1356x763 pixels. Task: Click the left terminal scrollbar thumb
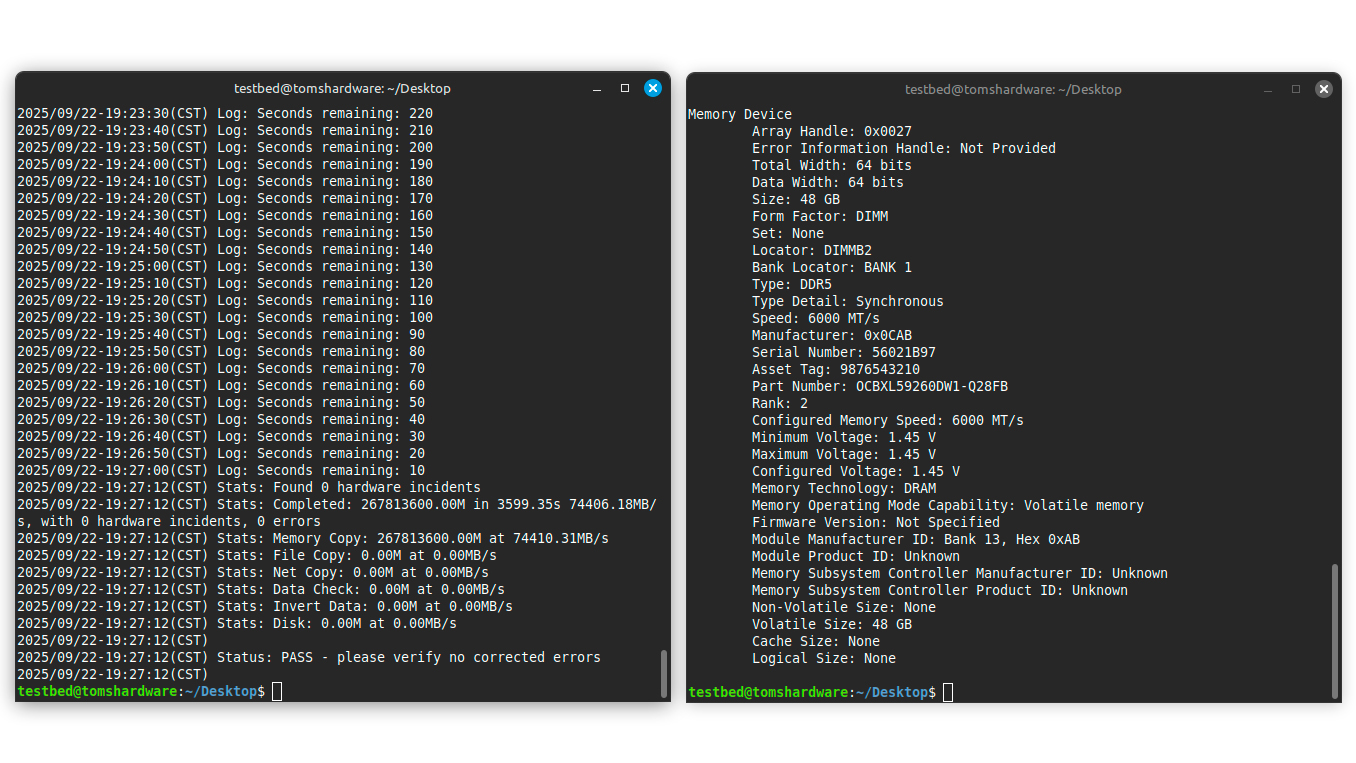(664, 674)
